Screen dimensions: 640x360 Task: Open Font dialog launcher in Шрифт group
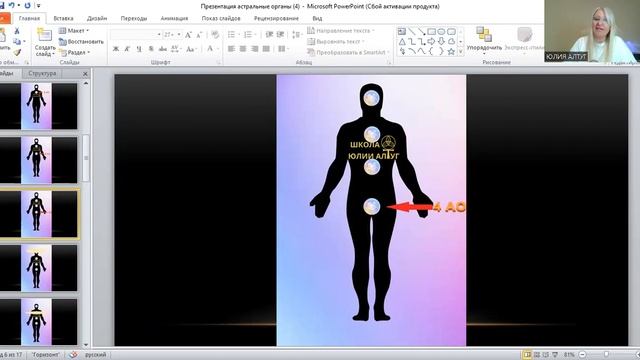coord(218,62)
